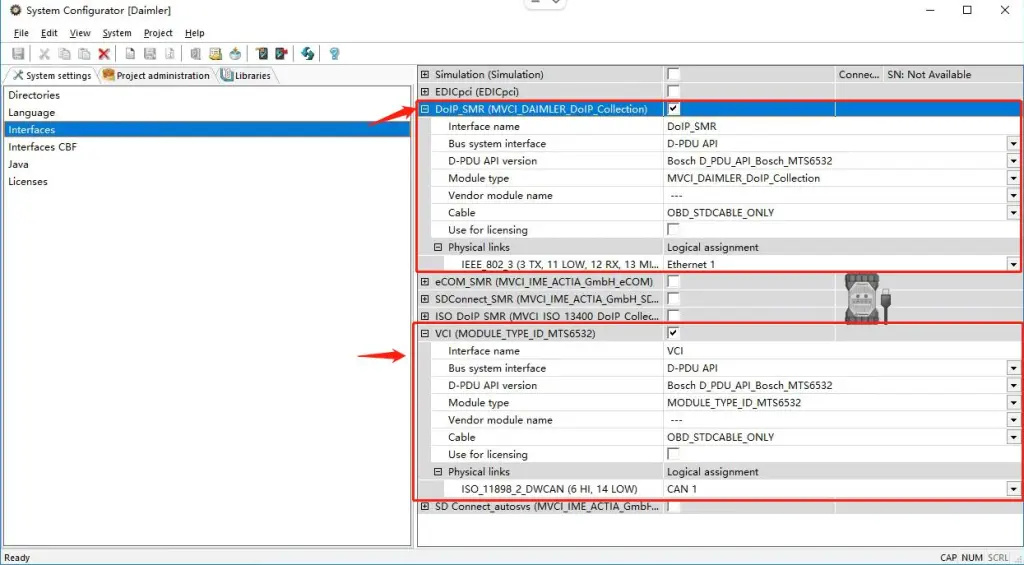The image size is (1024, 565).
Task: Click the red X delete icon
Action: click(x=104, y=54)
